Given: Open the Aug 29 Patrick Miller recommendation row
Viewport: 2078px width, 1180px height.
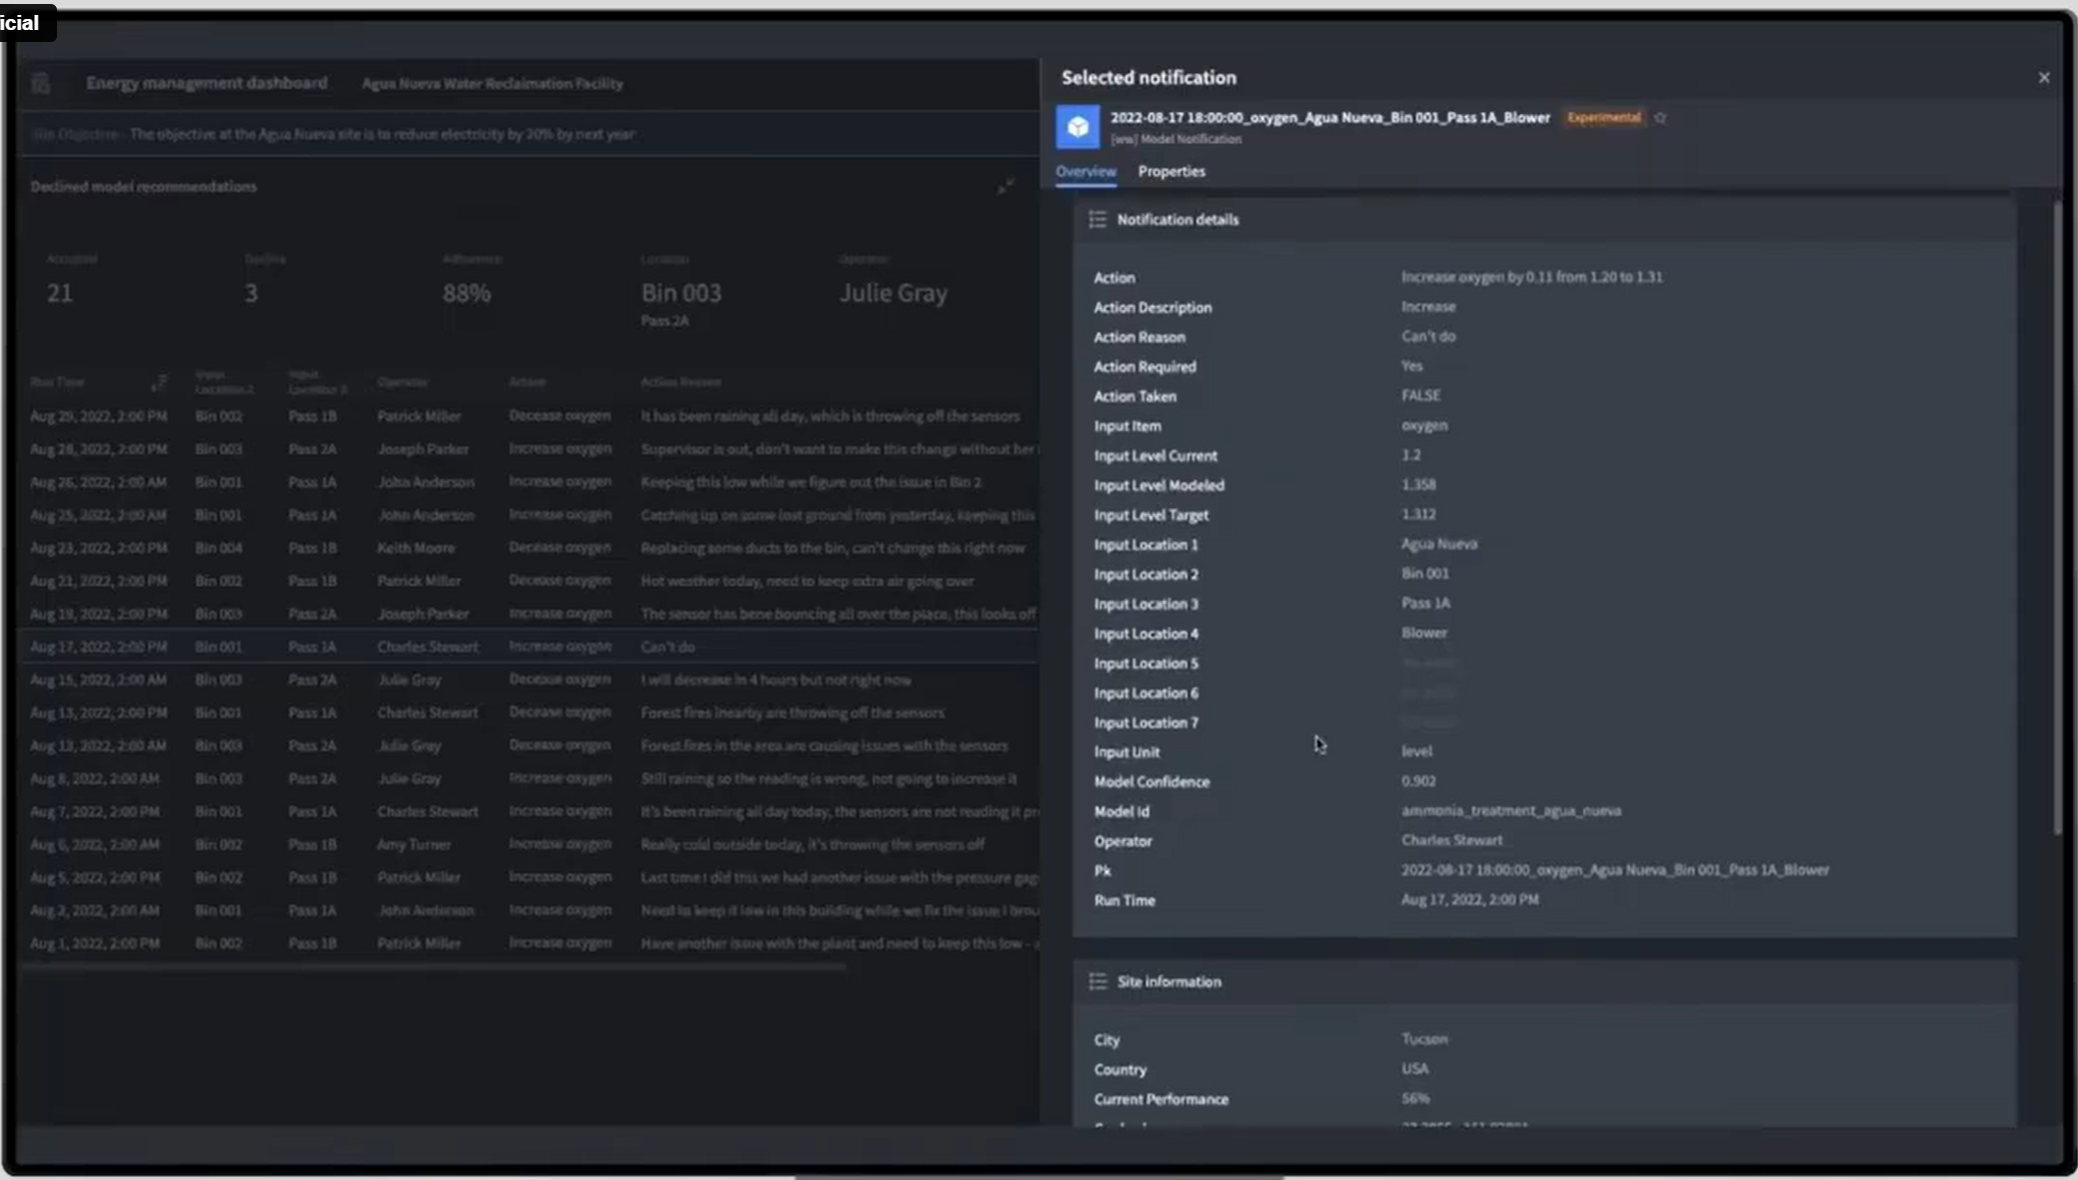Looking at the screenshot, I should pyautogui.click(x=530, y=416).
